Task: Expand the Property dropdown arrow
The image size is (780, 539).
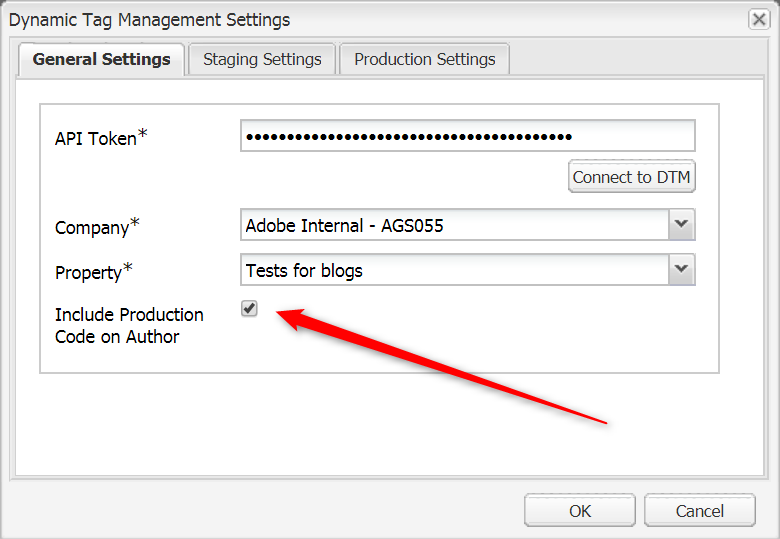Action: [681, 269]
